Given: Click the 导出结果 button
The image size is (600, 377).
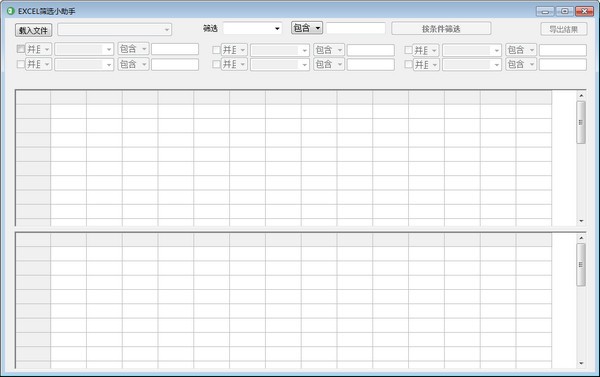Looking at the screenshot, I should (563, 29).
